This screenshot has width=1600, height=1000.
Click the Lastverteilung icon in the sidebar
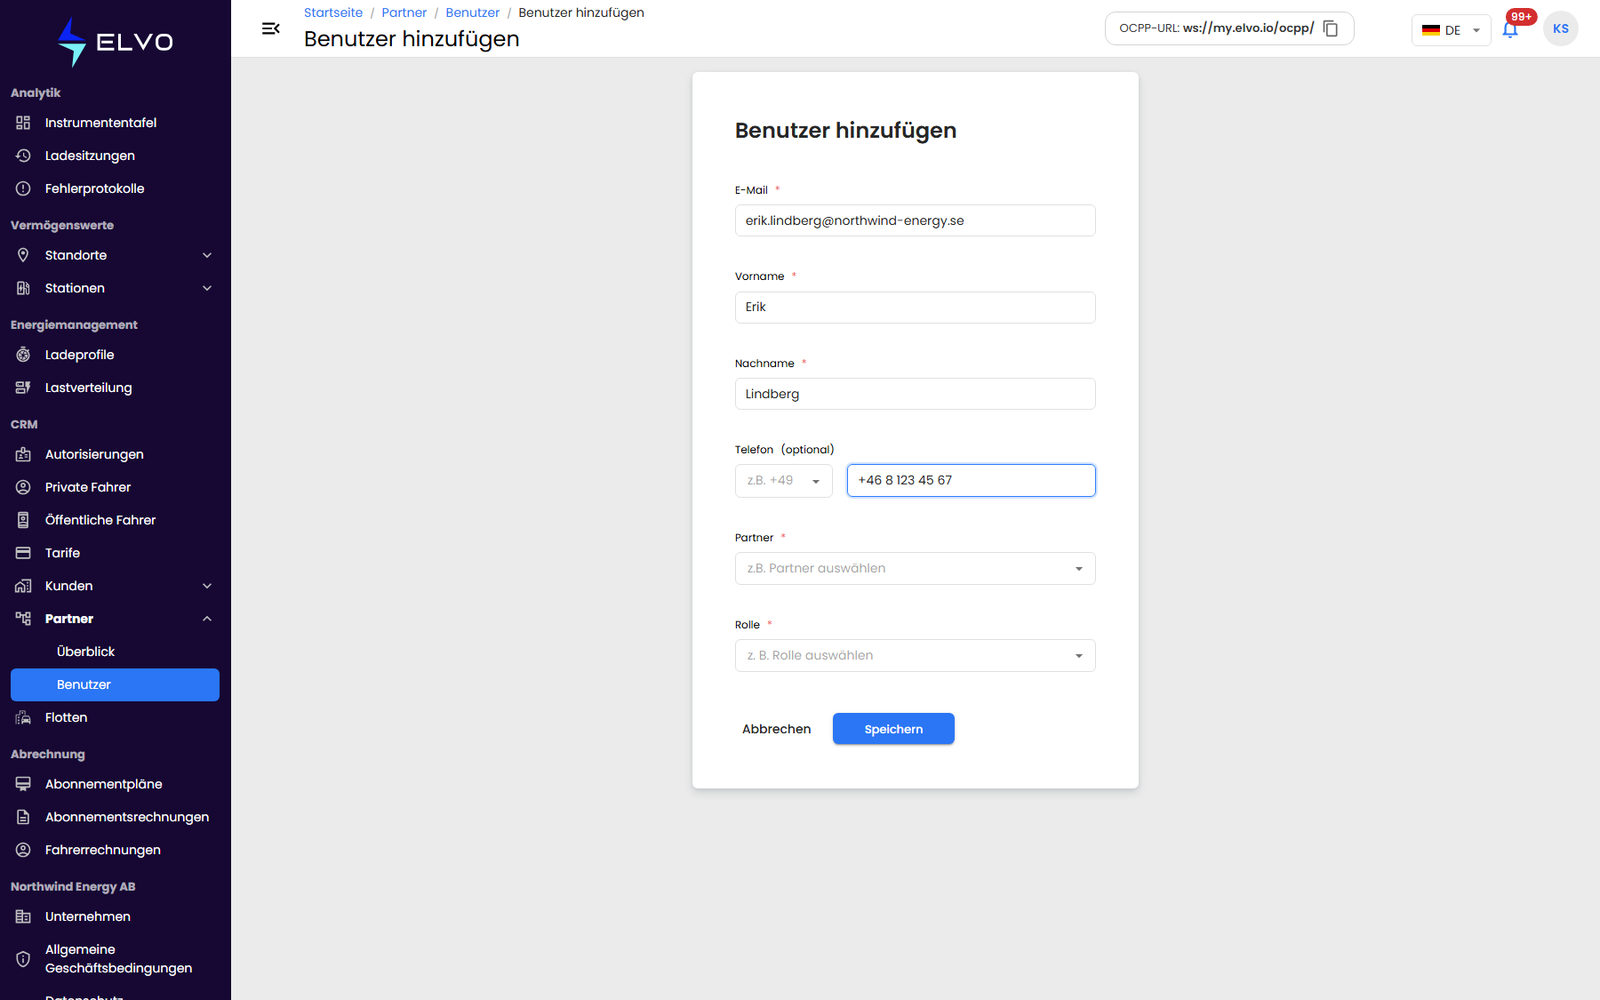23,388
